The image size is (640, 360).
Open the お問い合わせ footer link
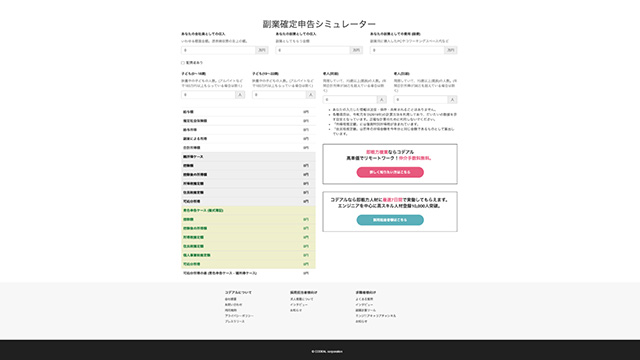(x=233, y=305)
